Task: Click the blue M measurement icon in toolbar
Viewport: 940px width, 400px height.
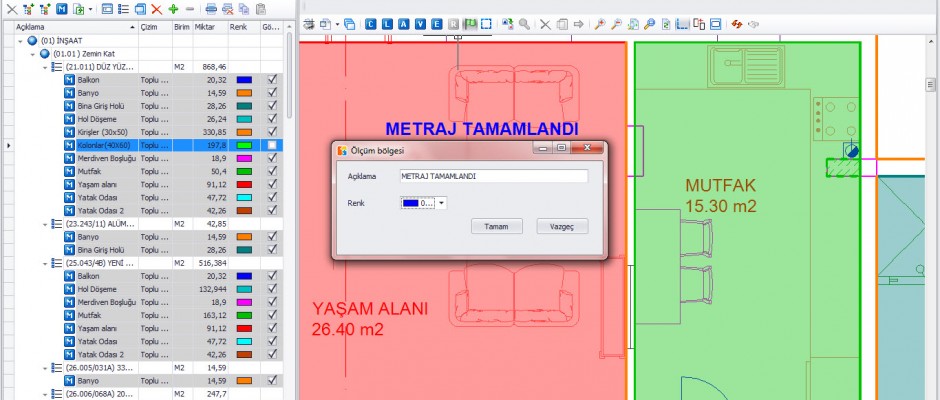Action: [x=62, y=8]
